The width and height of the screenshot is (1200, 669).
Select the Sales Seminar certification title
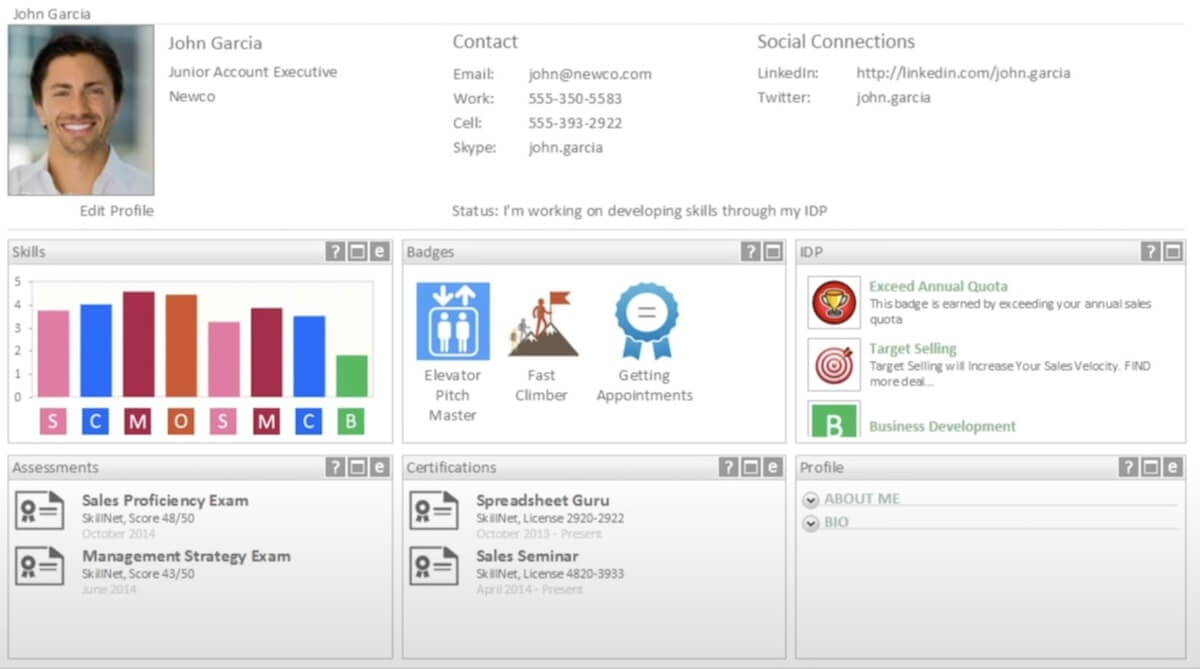[527, 556]
